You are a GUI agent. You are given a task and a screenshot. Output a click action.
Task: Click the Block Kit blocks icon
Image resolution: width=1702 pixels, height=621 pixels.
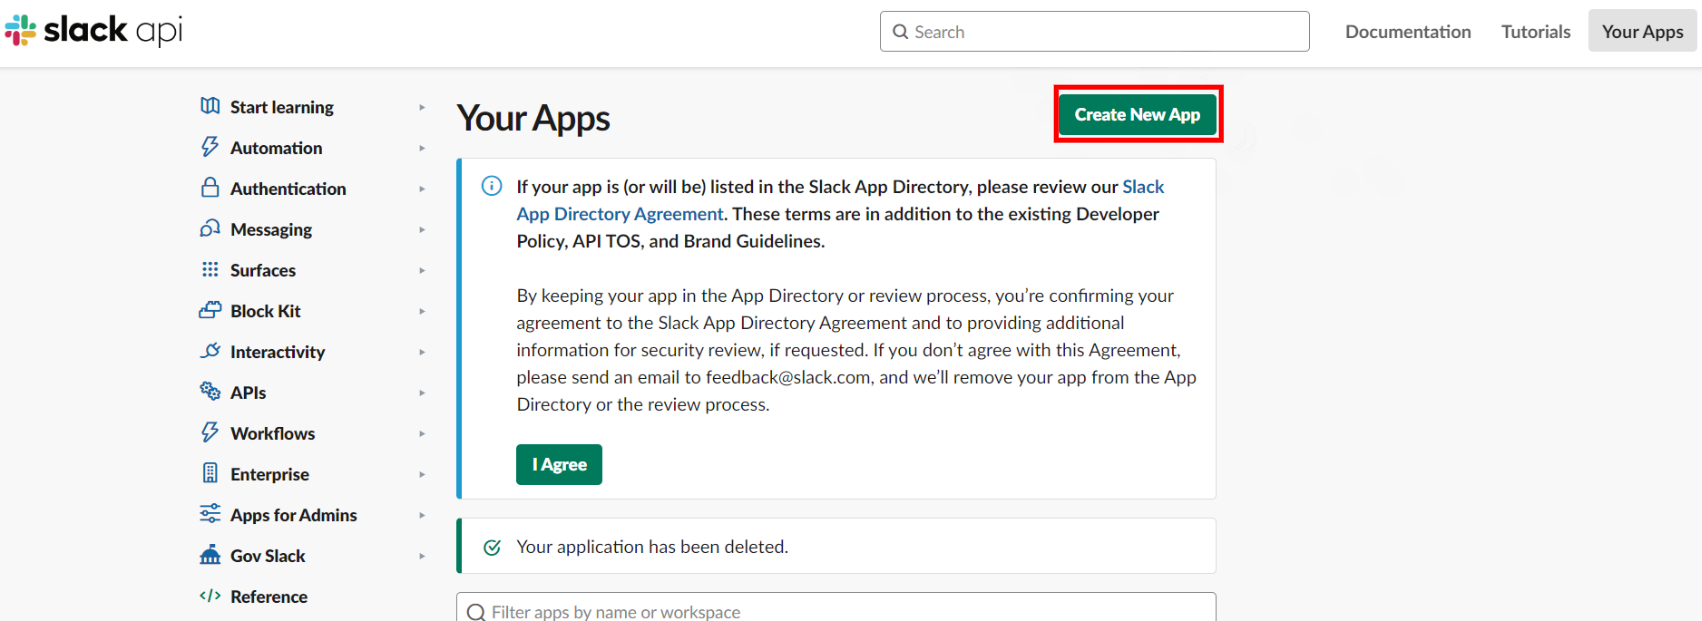[210, 310]
